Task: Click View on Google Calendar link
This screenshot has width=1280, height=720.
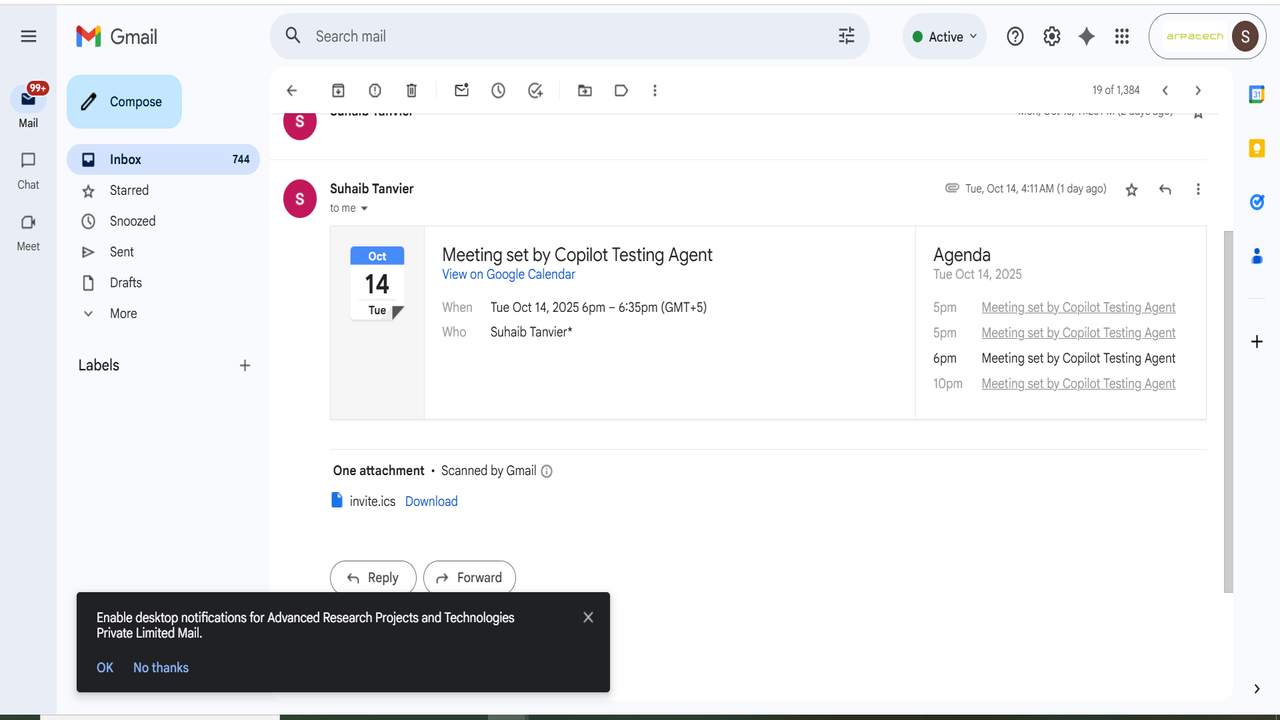Action: tap(509, 275)
